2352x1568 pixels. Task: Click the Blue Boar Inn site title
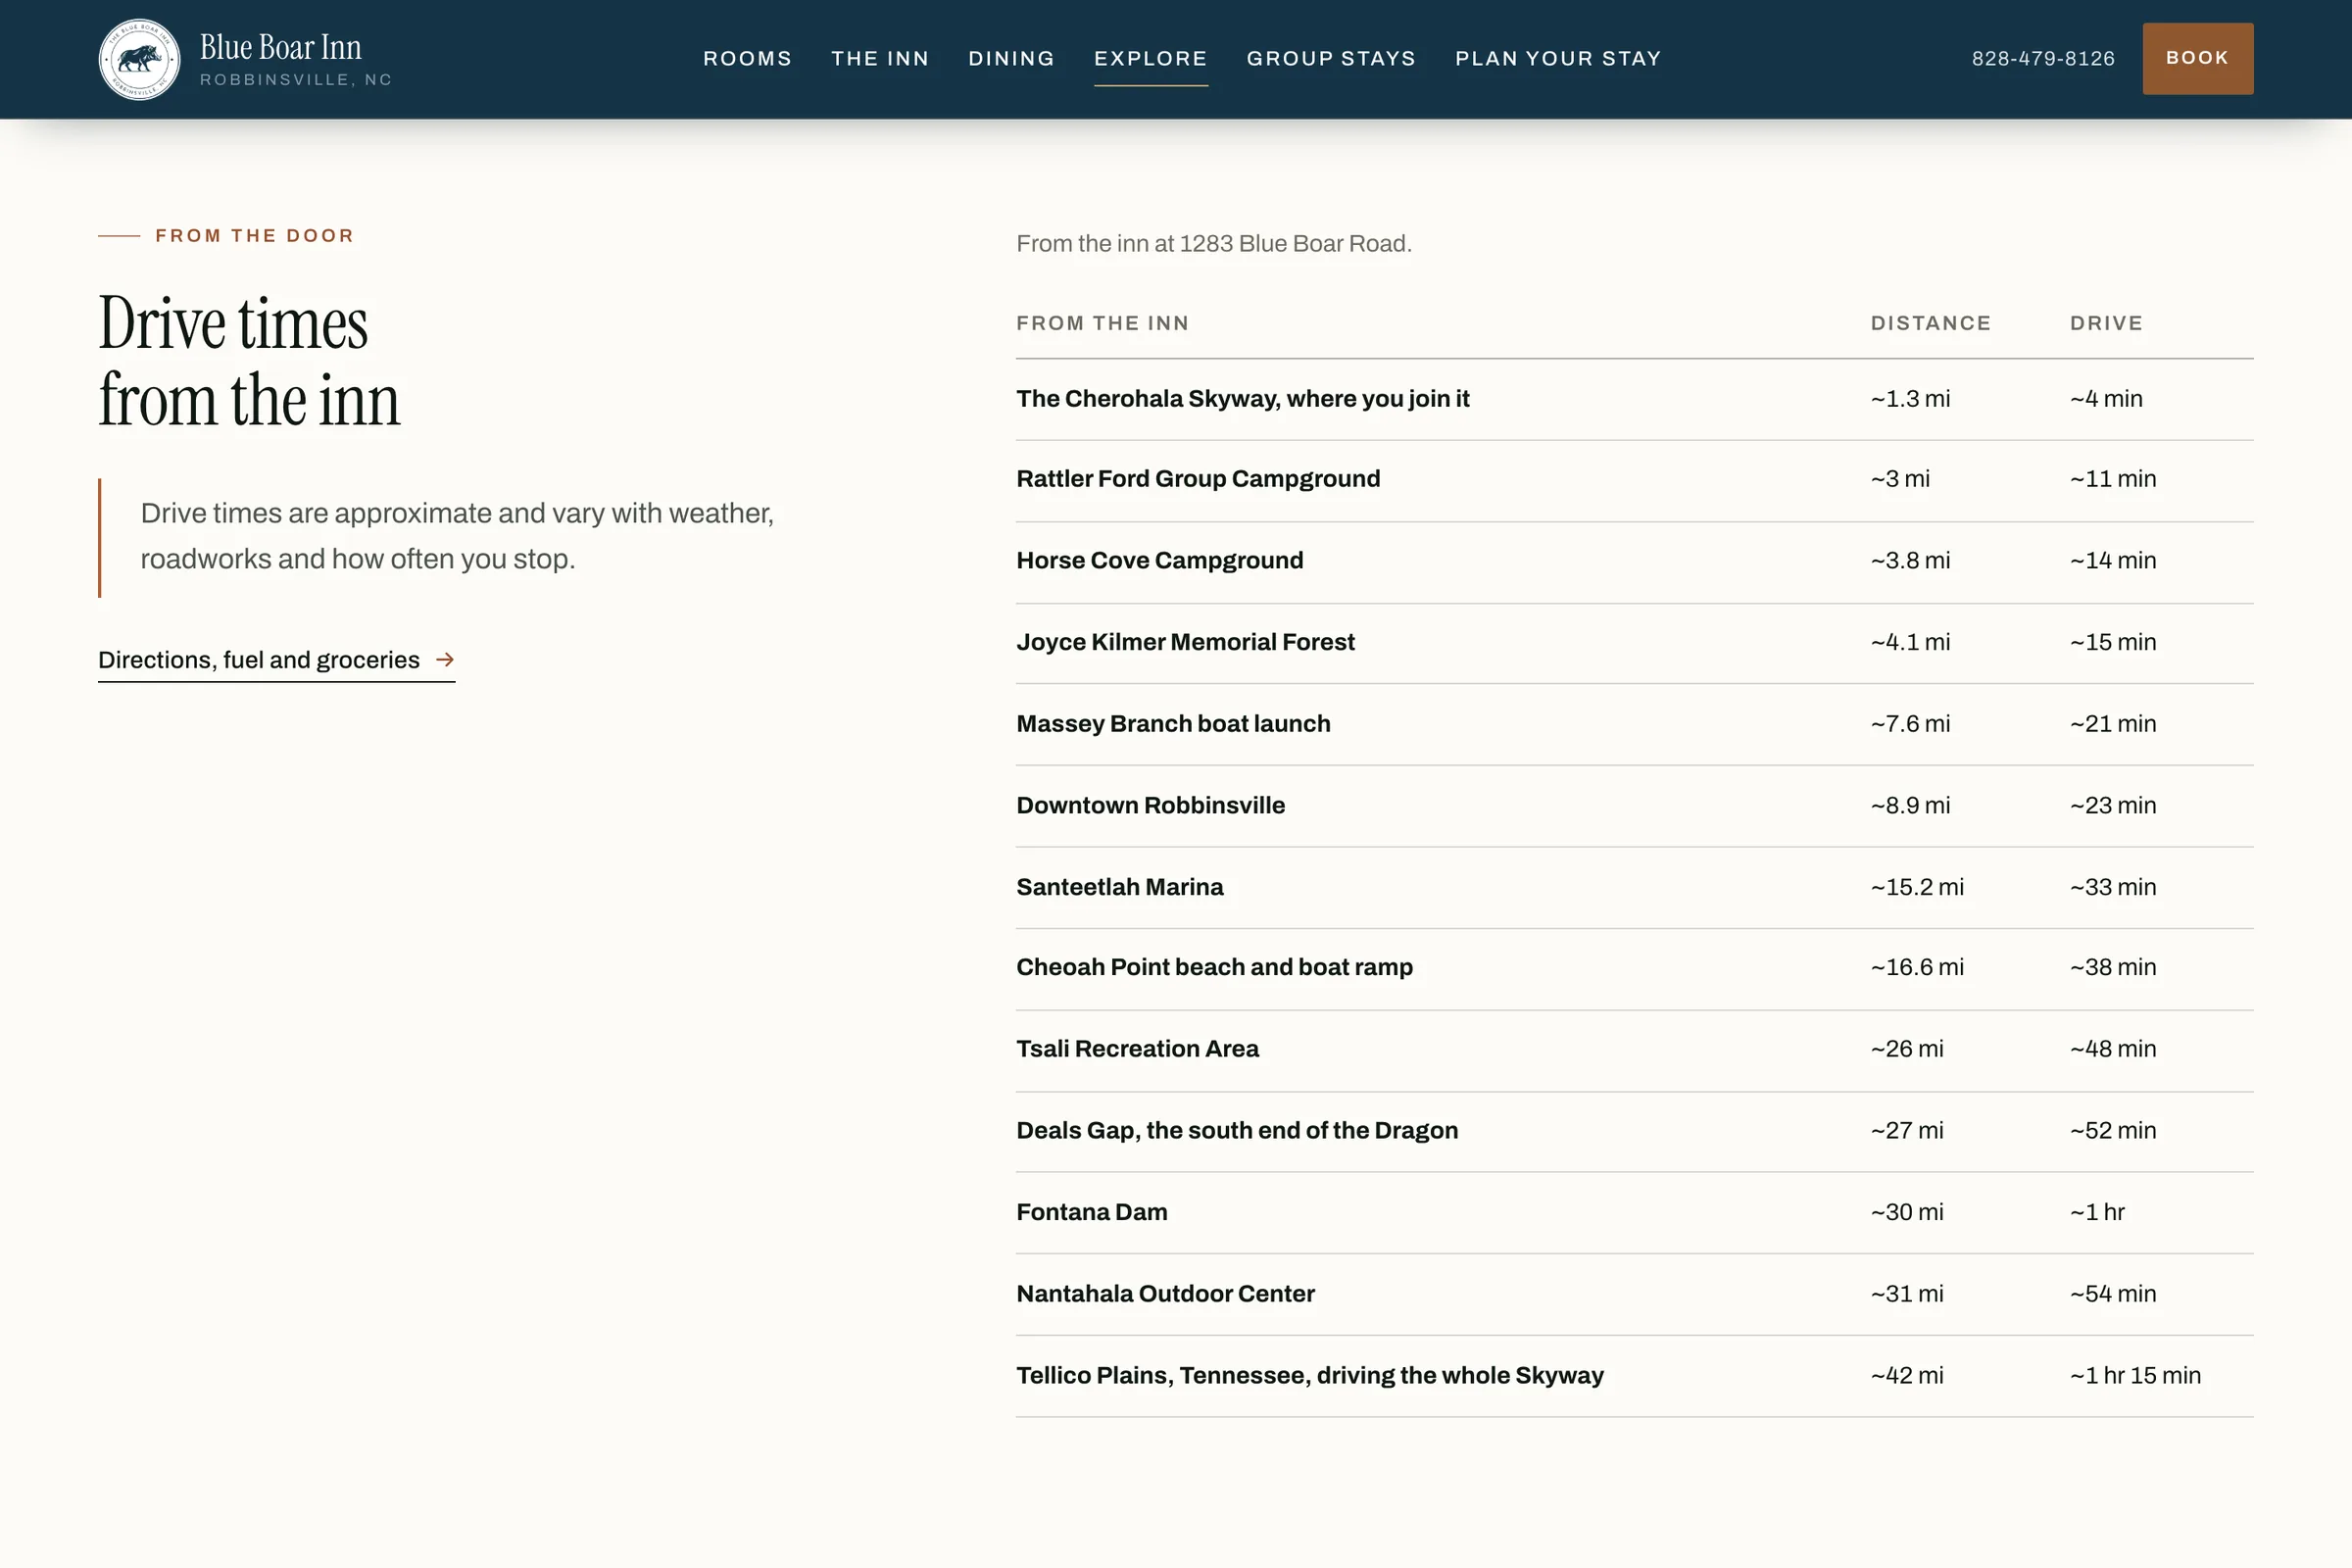point(281,47)
